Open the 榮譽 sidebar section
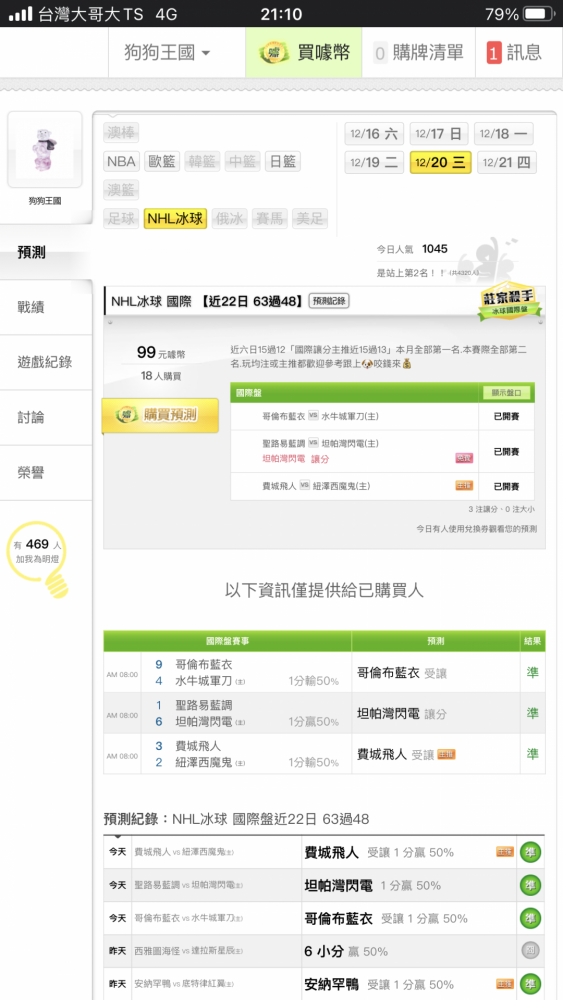Image resolution: width=563 pixels, height=1000 pixels. pos(46,473)
